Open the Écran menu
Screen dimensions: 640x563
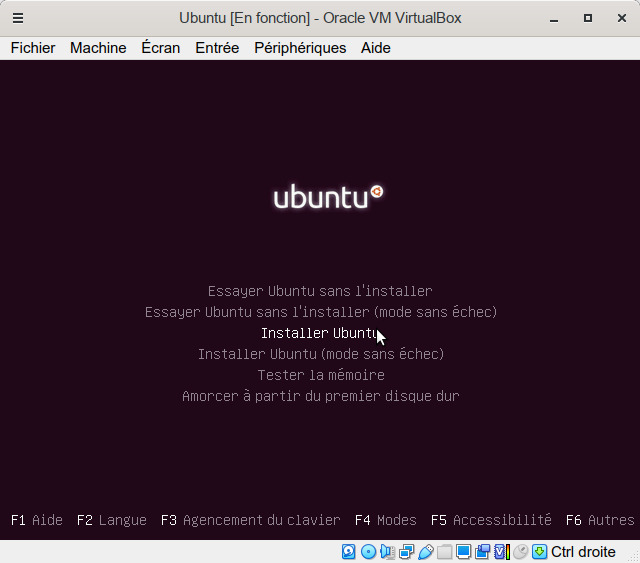(161, 48)
